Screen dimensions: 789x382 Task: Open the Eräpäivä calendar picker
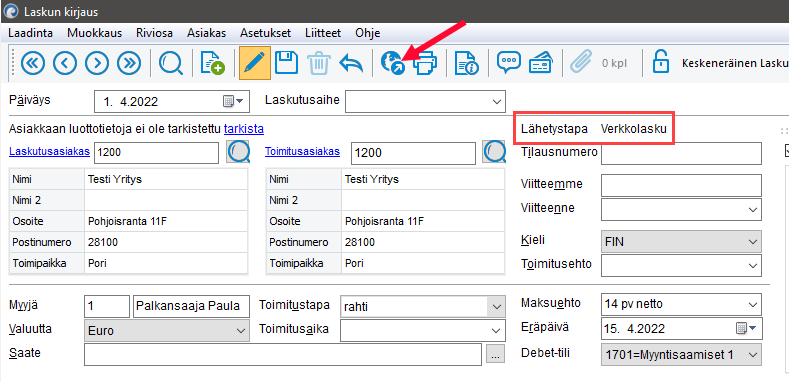pyautogui.click(x=746, y=329)
